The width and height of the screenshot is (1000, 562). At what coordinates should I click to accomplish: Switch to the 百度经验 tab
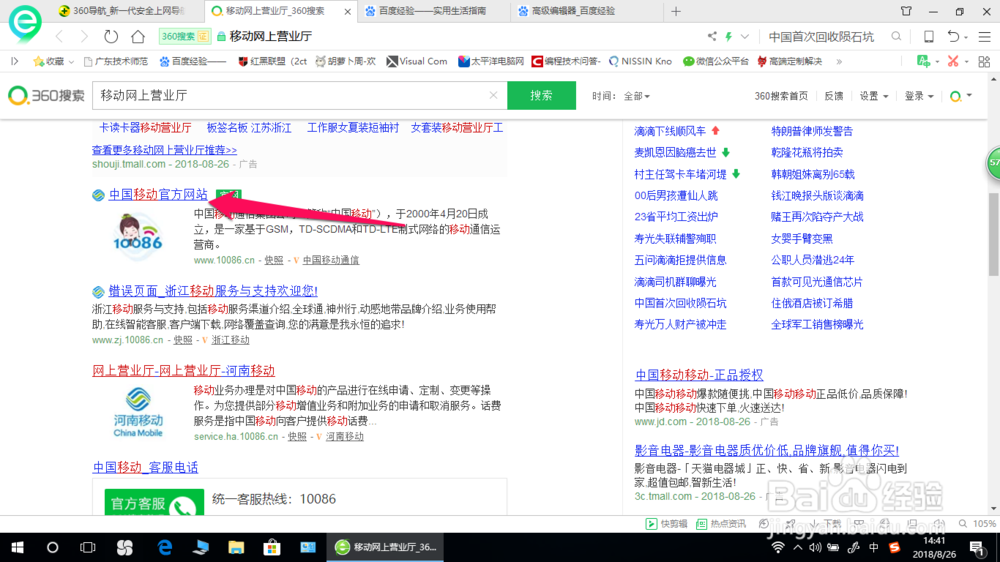click(x=434, y=11)
